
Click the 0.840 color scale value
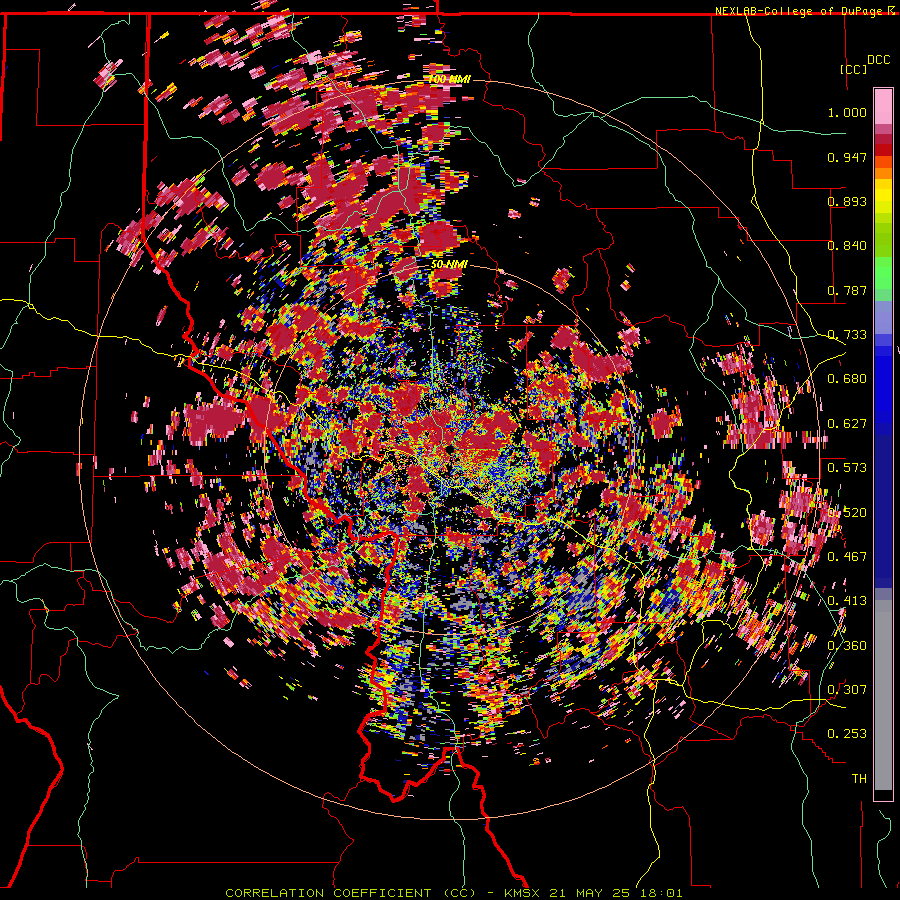tap(847, 246)
